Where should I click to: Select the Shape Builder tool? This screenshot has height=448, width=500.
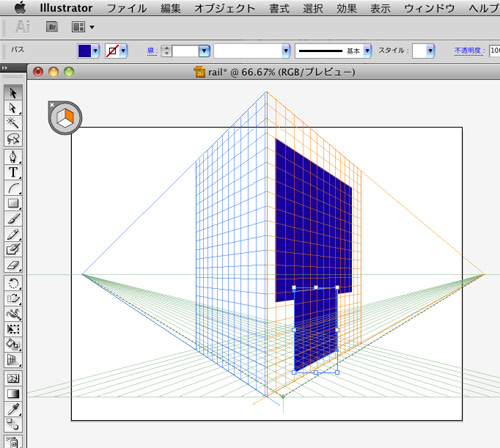[x=13, y=345]
